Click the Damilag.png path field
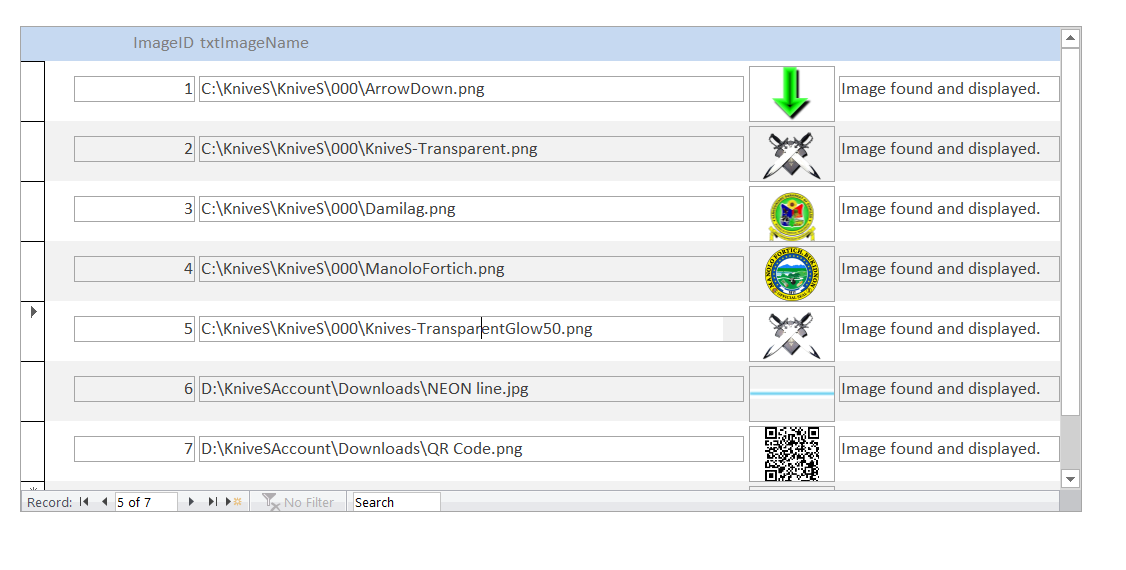This screenshot has height=570, width=1126. [471, 209]
